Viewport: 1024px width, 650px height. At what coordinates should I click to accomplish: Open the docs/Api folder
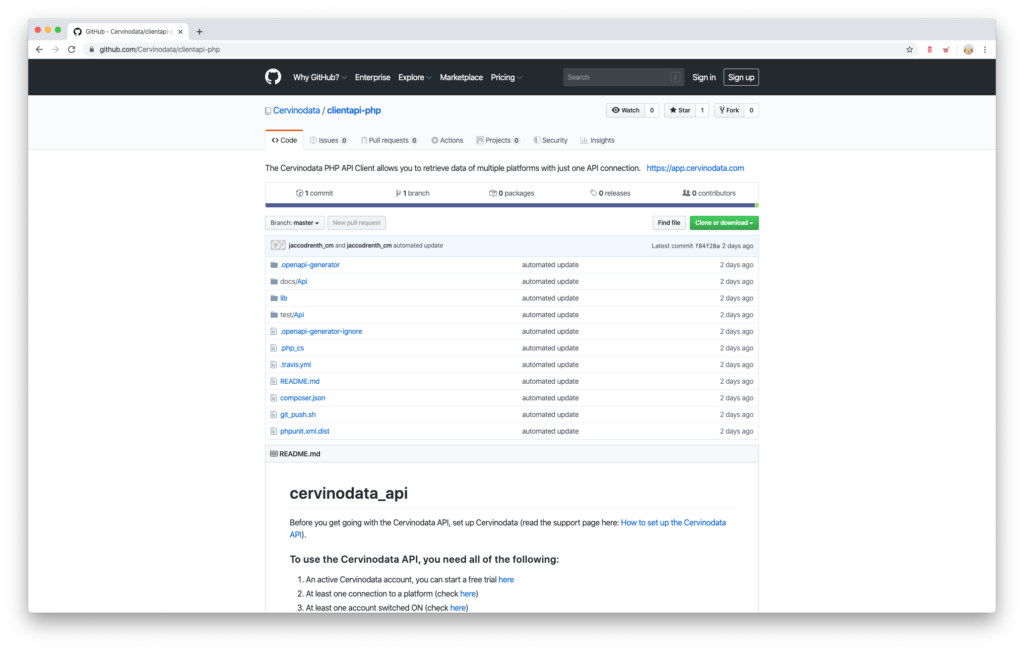pos(293,282)
